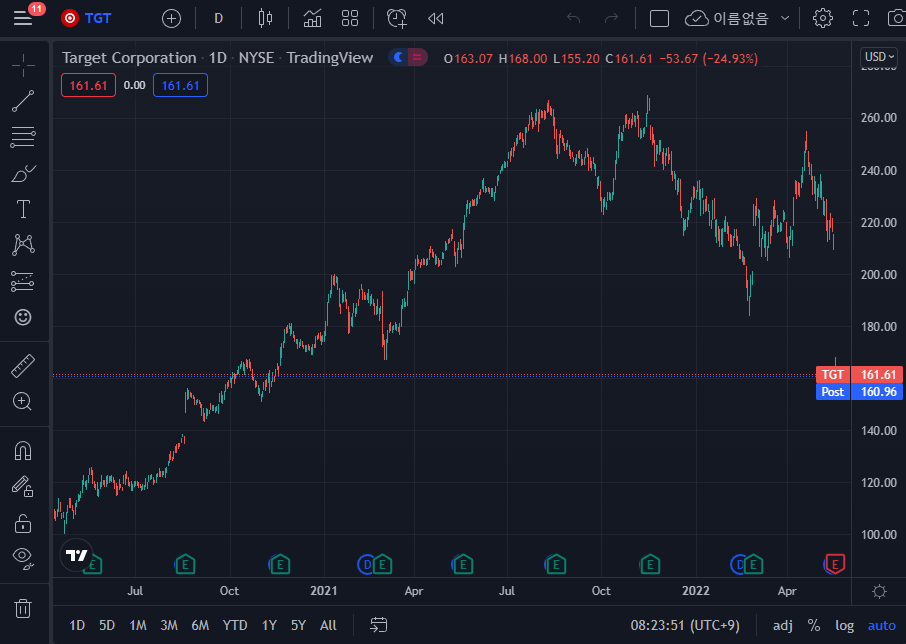
Task: Toggle adj dividend adjustment
Action: [783, 626]
